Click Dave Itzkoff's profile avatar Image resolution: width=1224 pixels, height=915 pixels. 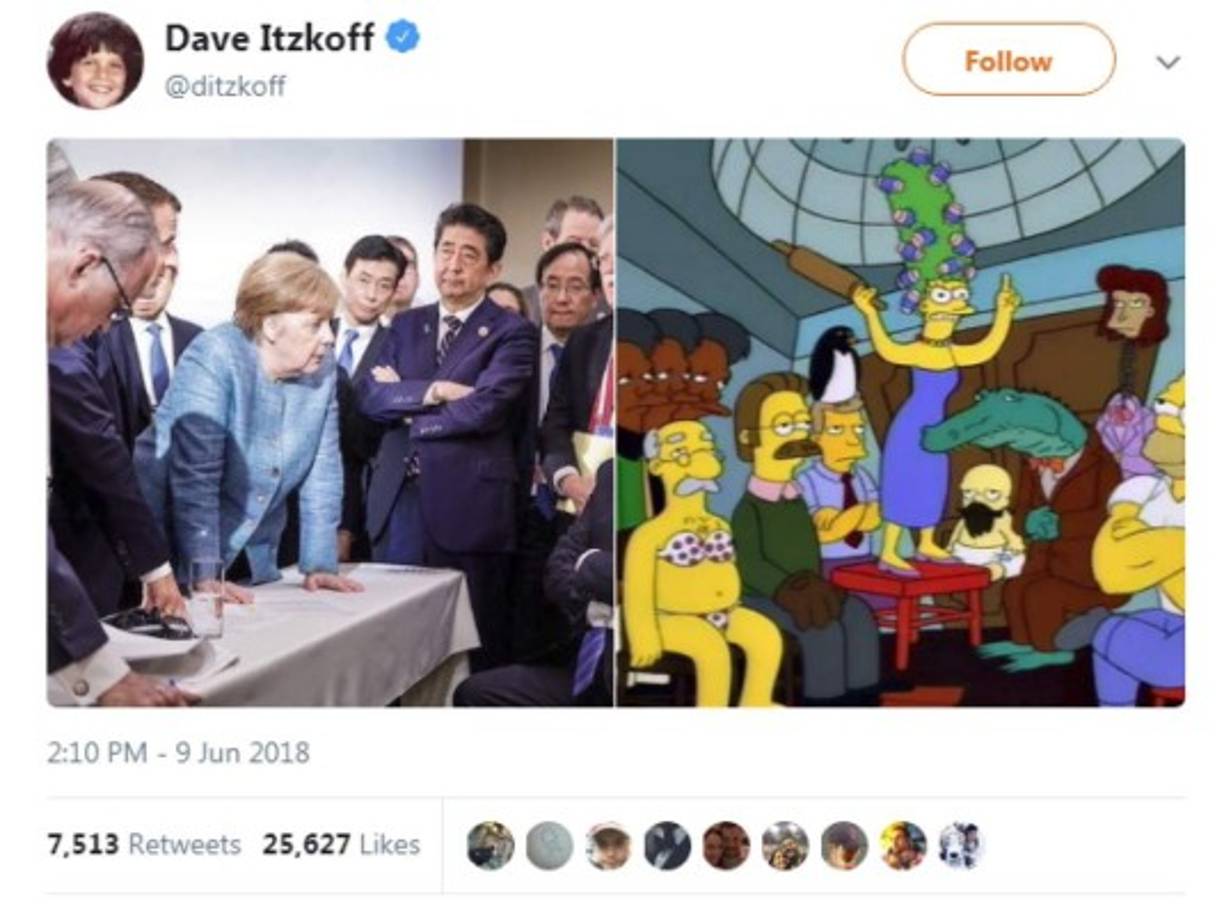[95, 61]
